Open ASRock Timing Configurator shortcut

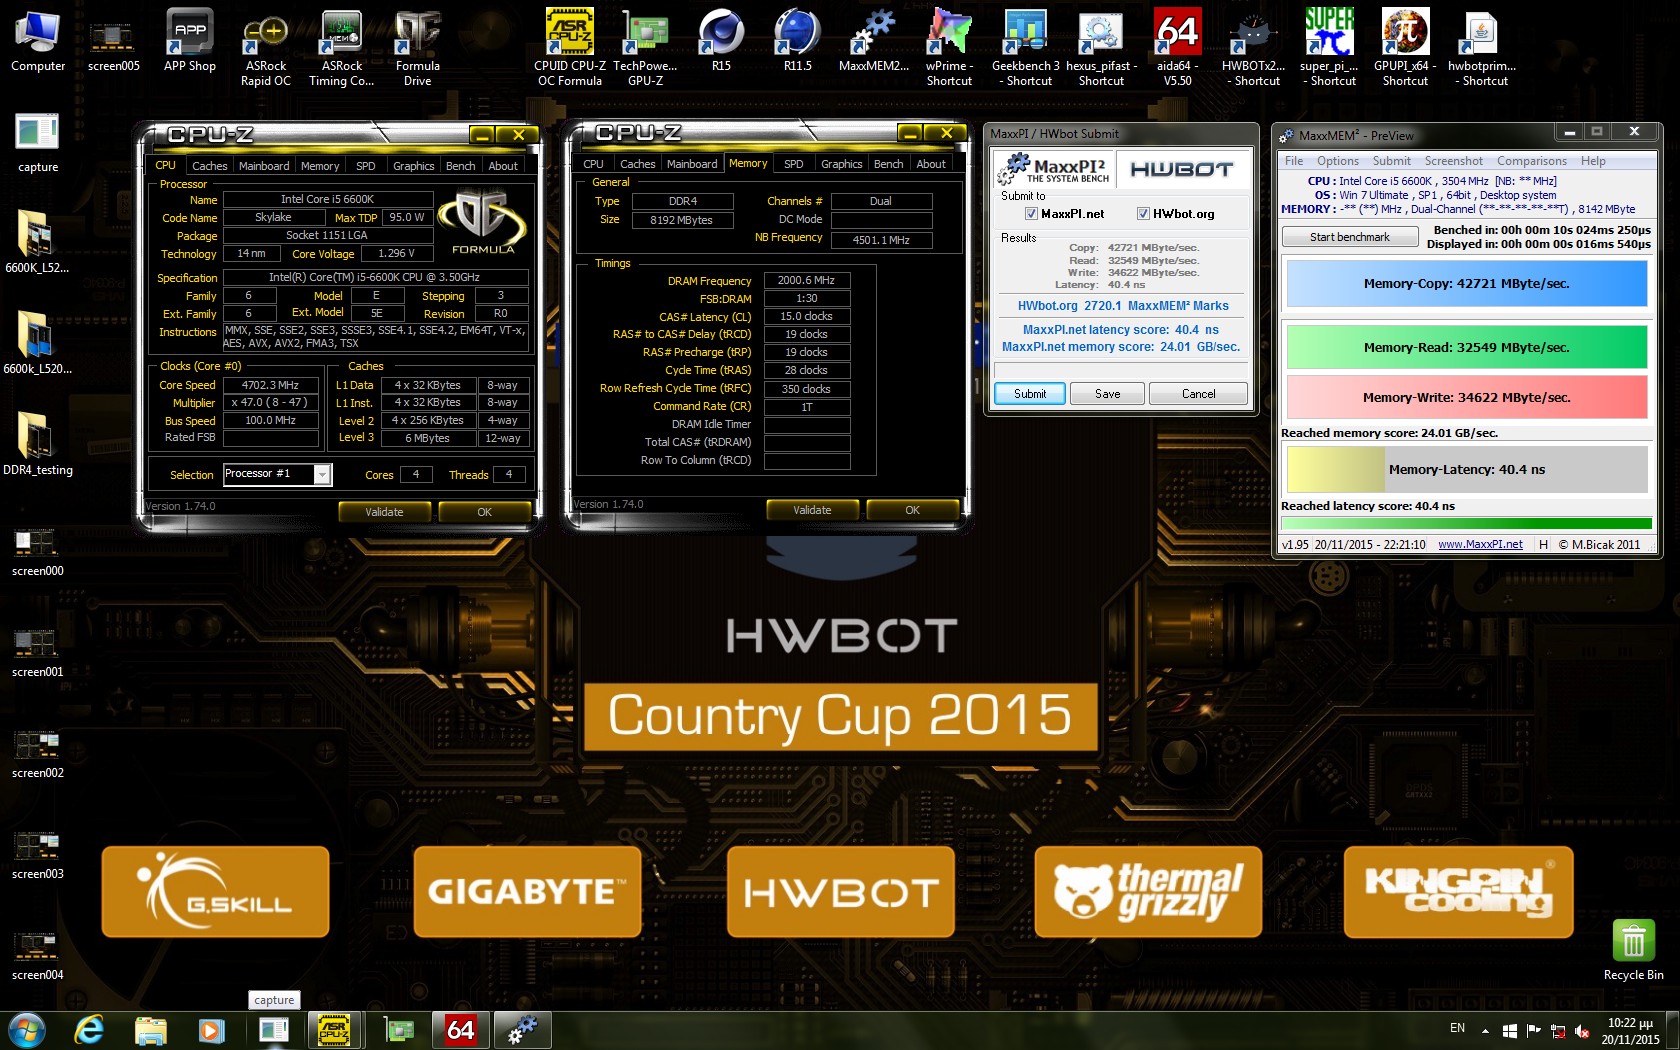tap(342, 48)
